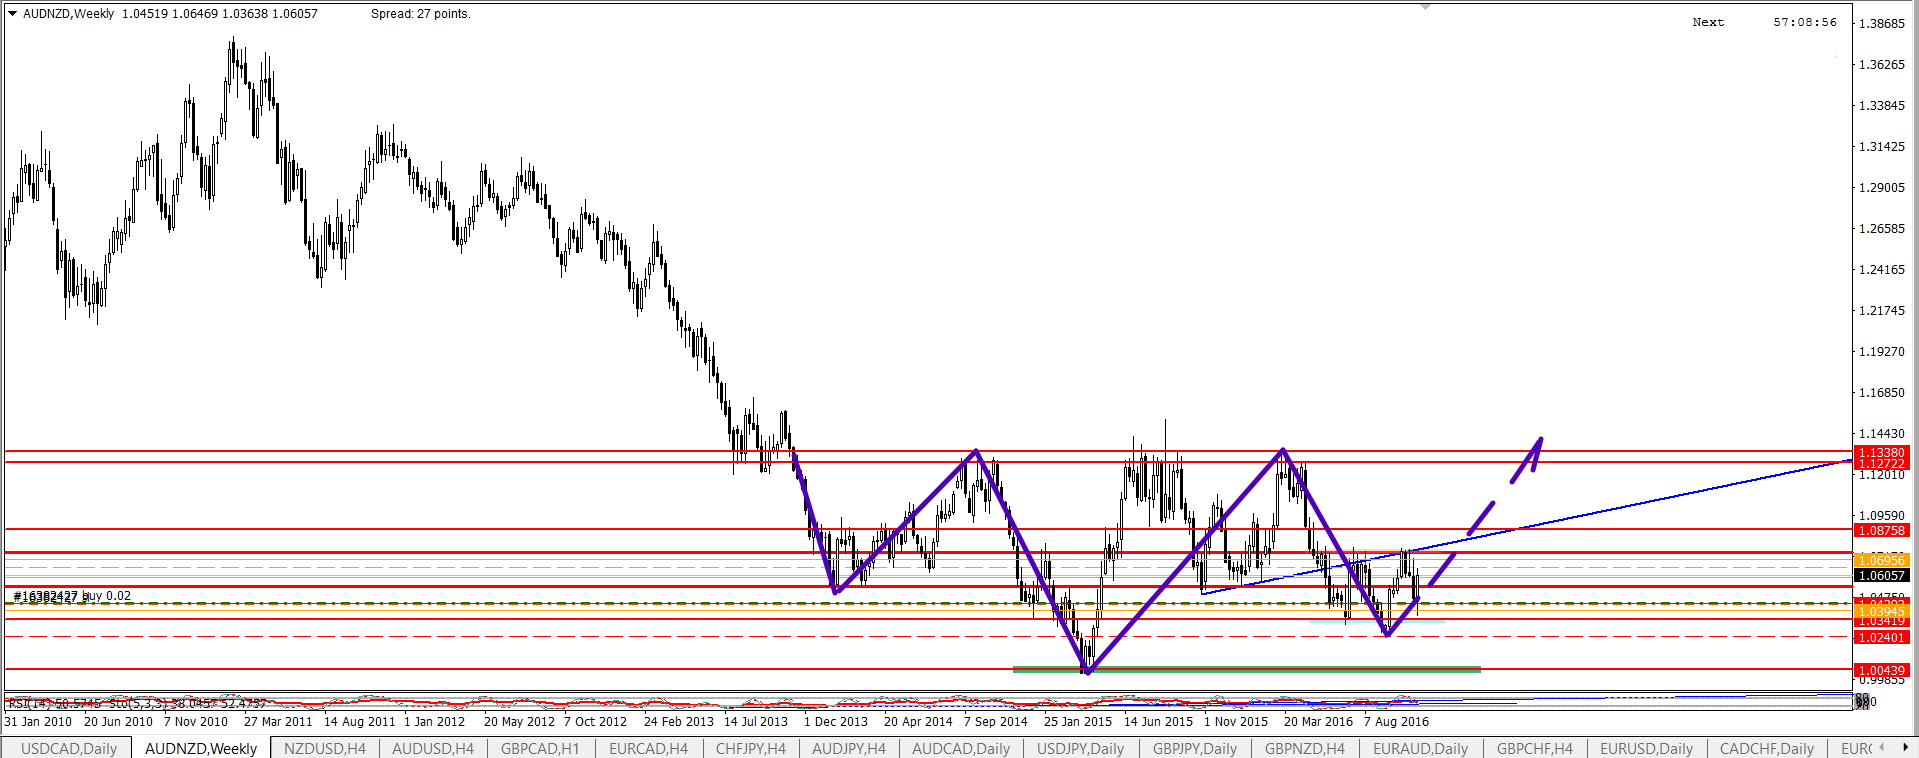Click the '7 Oct 2012' date label
The image size is (1919, 758).
[595, 721]
